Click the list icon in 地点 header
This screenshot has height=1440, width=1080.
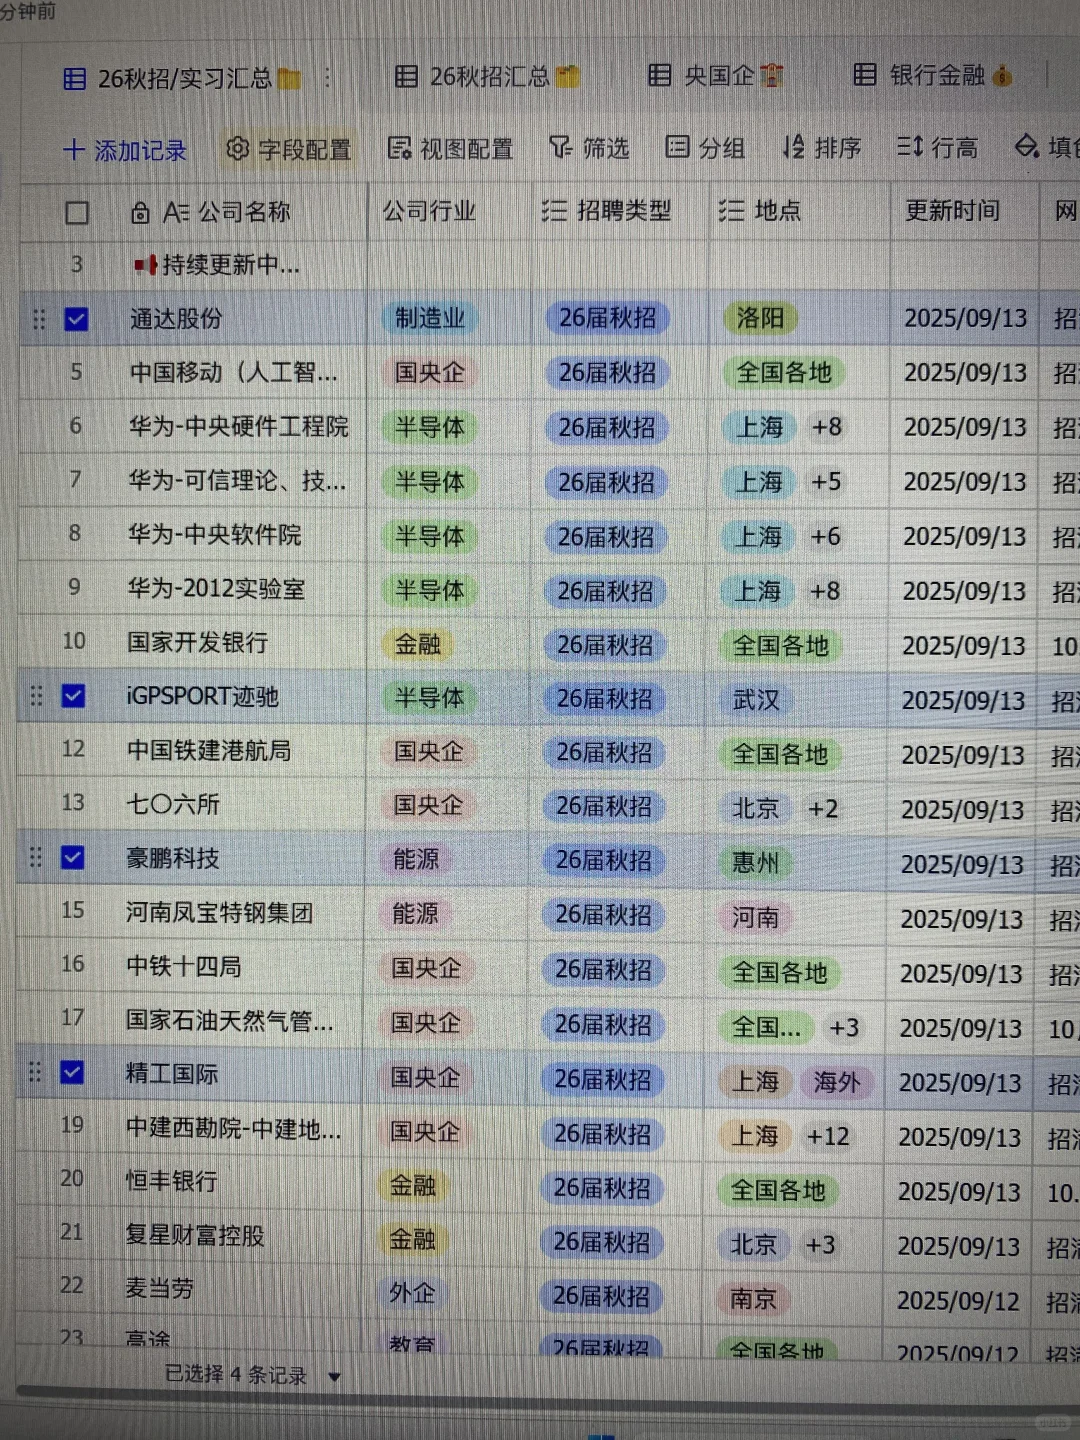(x=731, y=210)
